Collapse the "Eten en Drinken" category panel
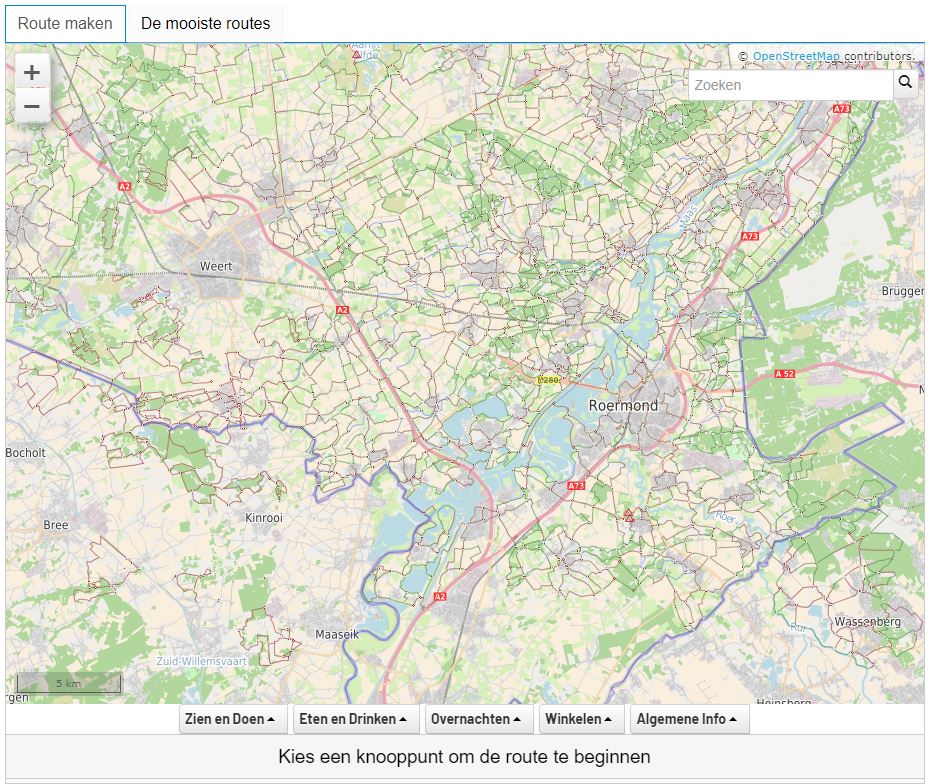Screen dimensions: 932x784 pos(355,718)
